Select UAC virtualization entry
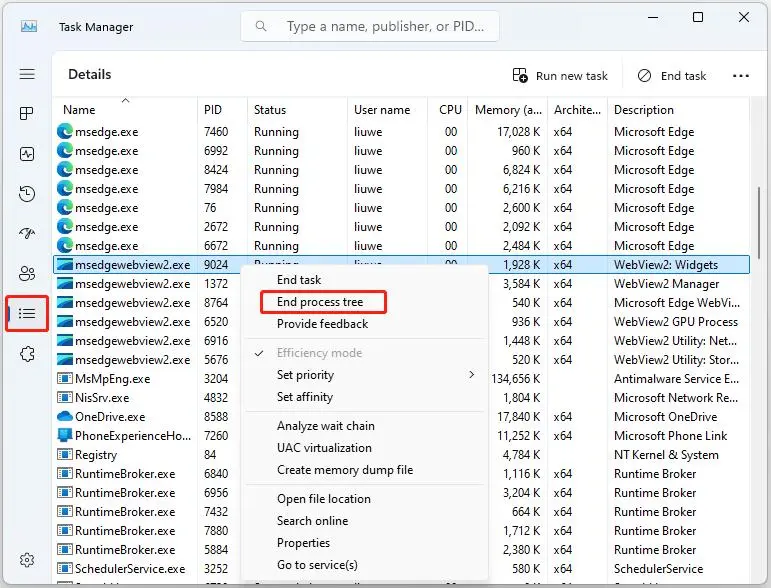Viewport: 771px width, 588px height. (324, 448)
